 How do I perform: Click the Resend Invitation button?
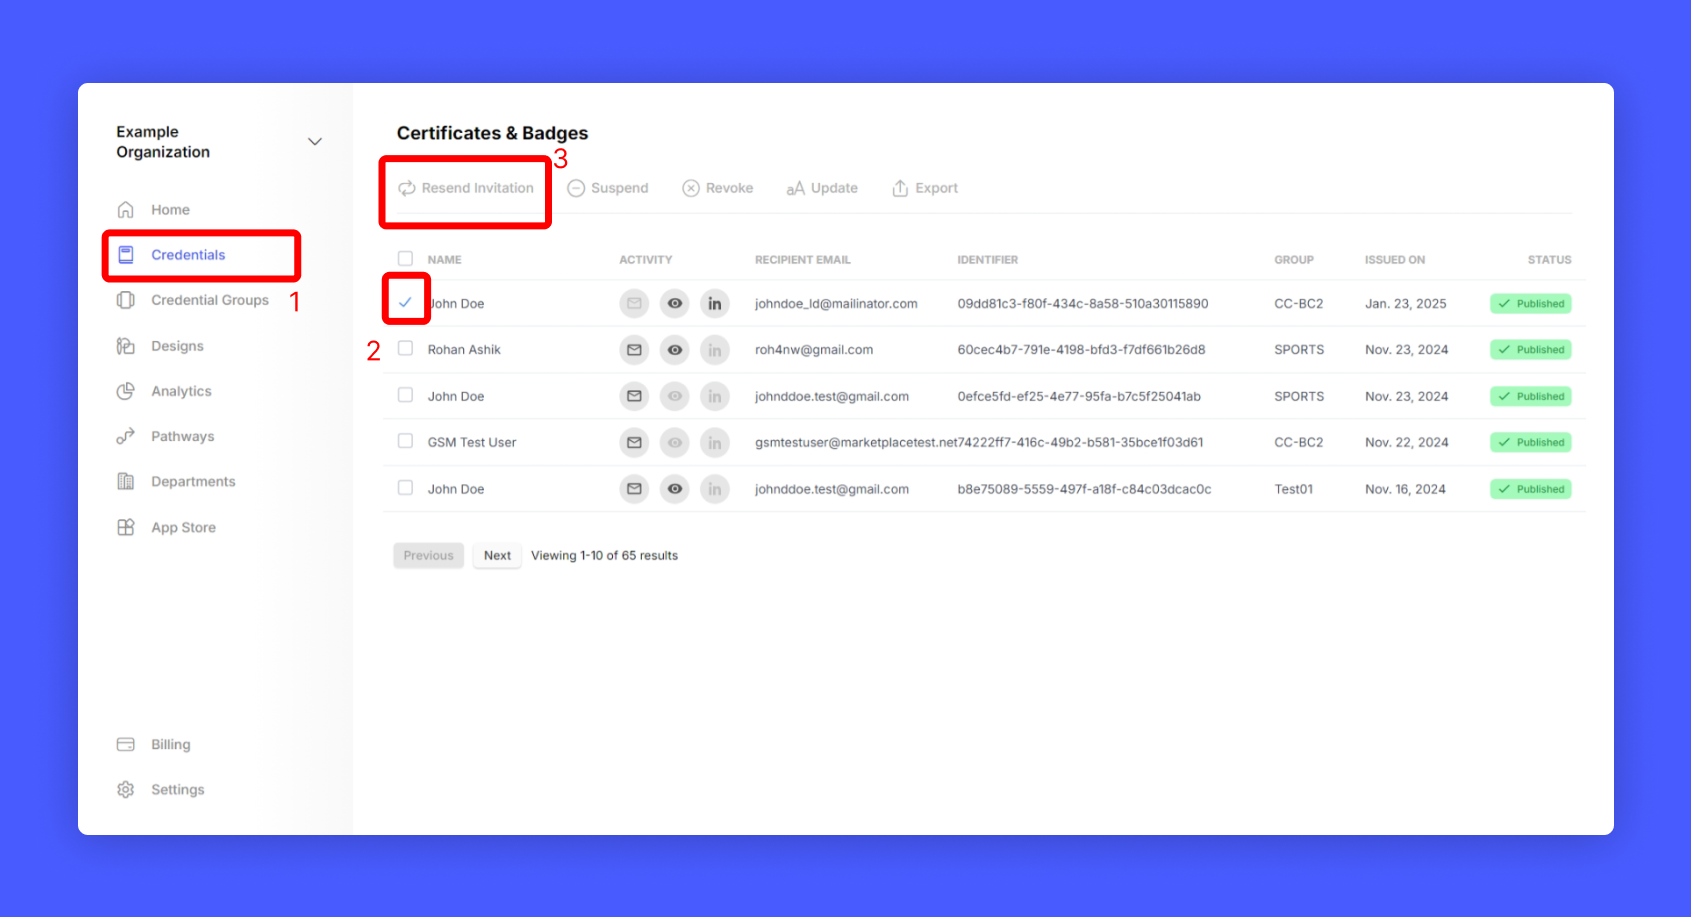pos(467,188)
